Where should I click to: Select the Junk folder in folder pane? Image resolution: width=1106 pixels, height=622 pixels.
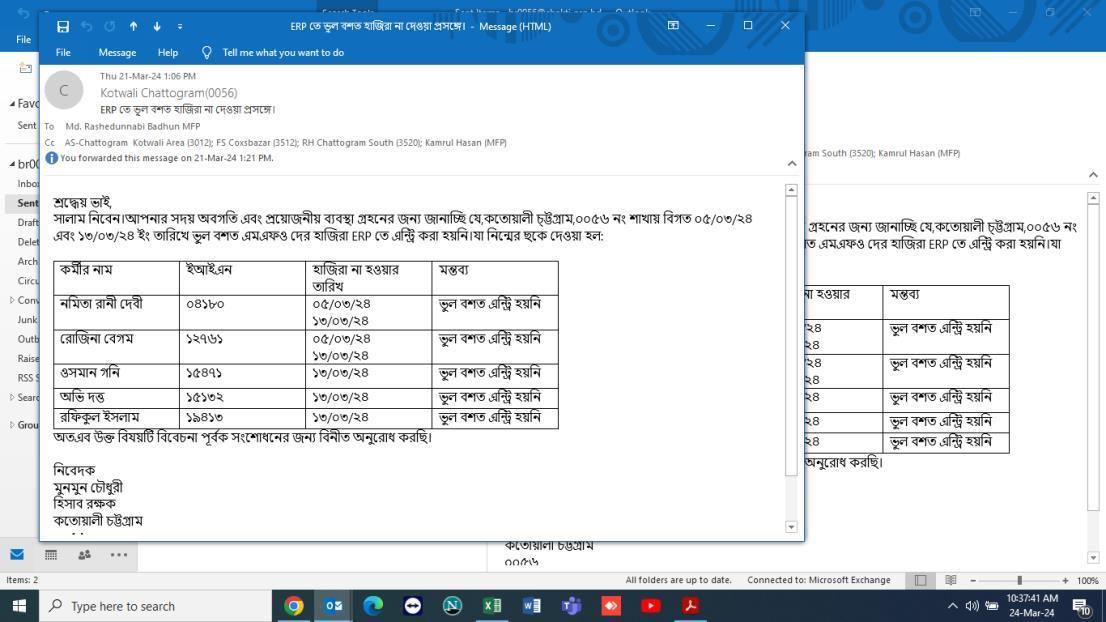pyautogui.click(x=28, y=319)
